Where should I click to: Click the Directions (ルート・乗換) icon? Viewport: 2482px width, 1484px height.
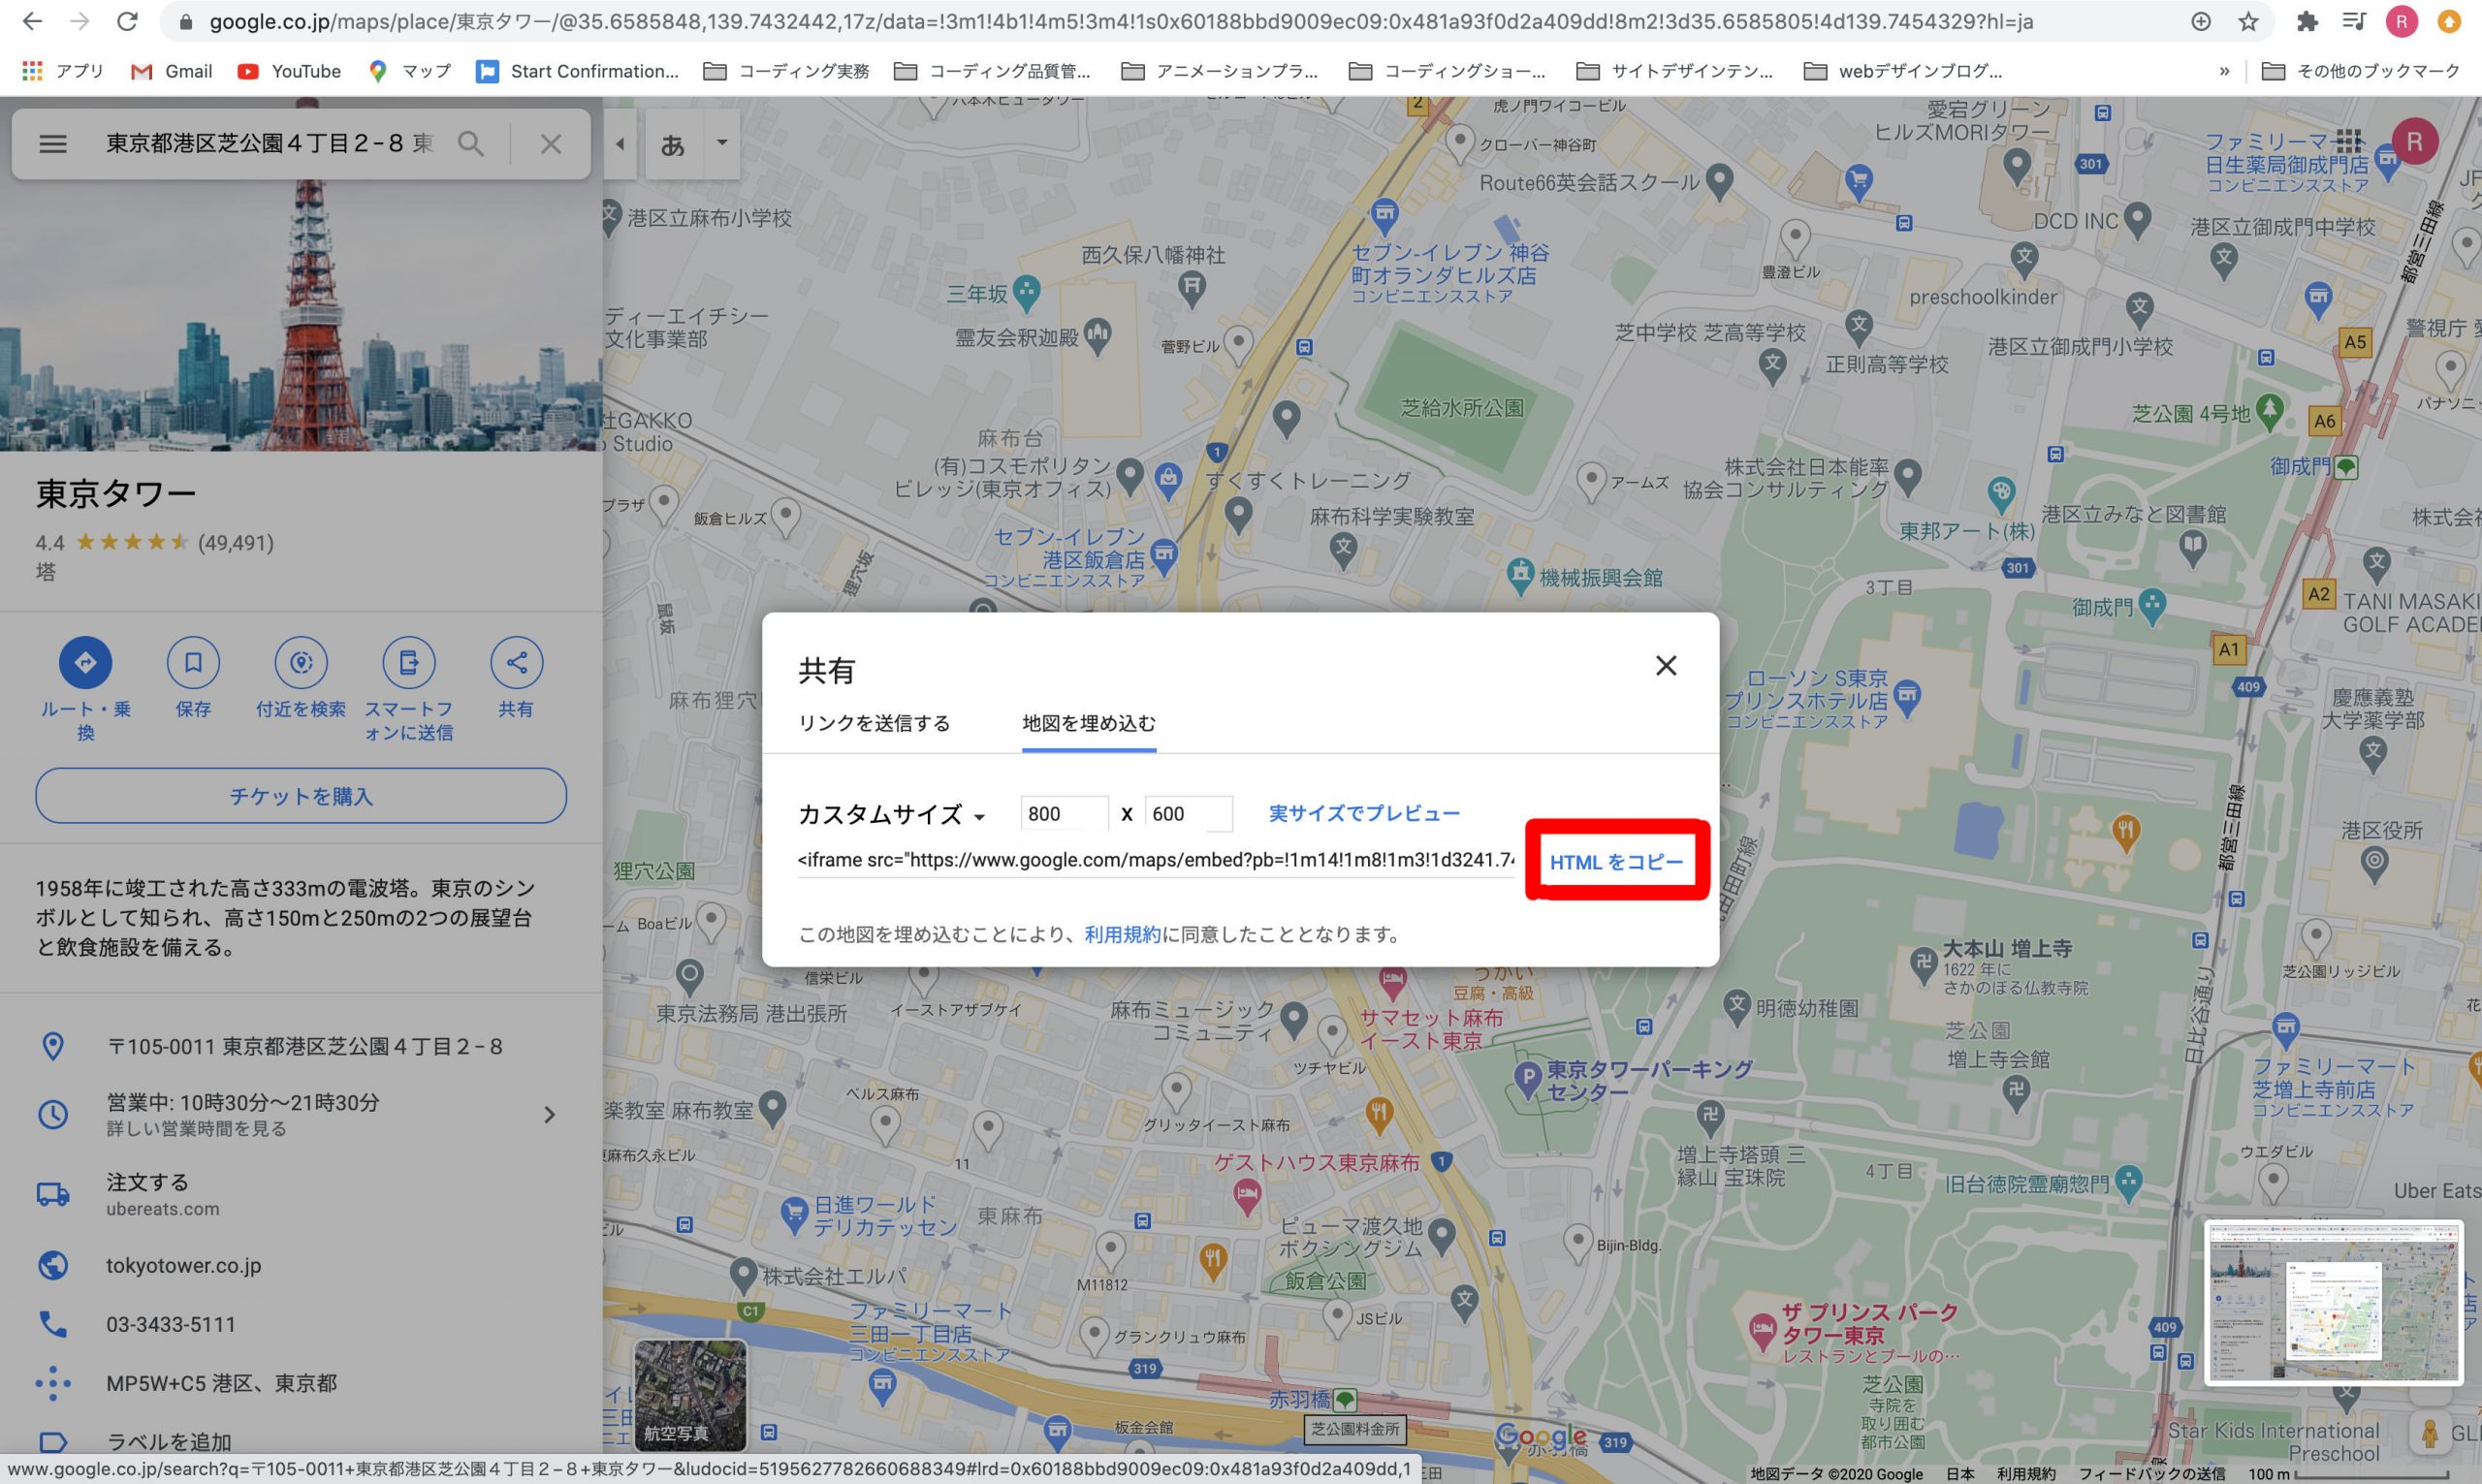click(x=85, y=662)
